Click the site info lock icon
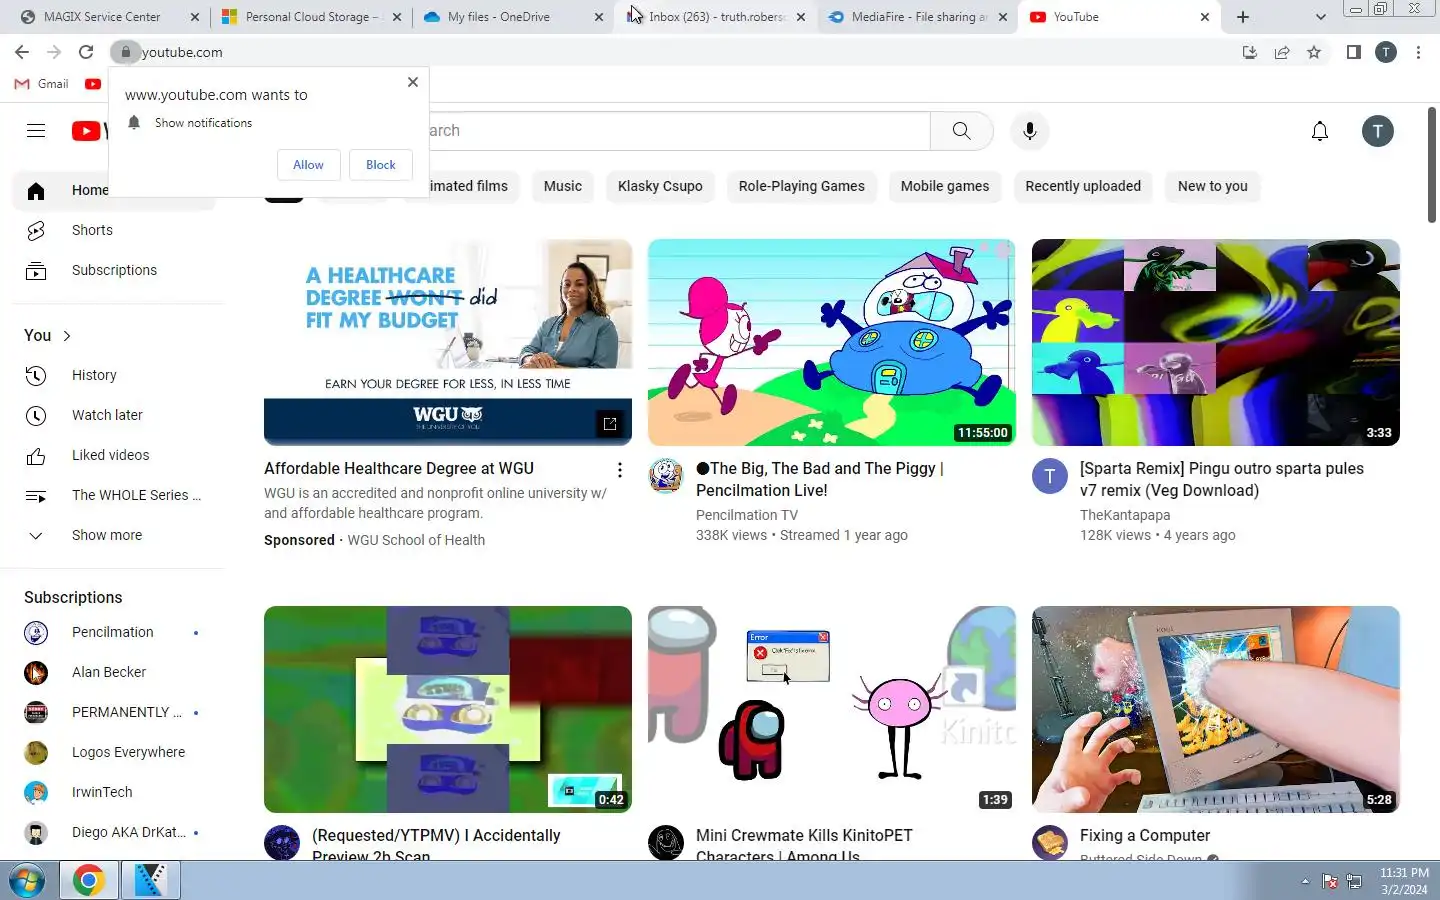The width and height of the screenshot is (1440, 900). pos(125,52)
